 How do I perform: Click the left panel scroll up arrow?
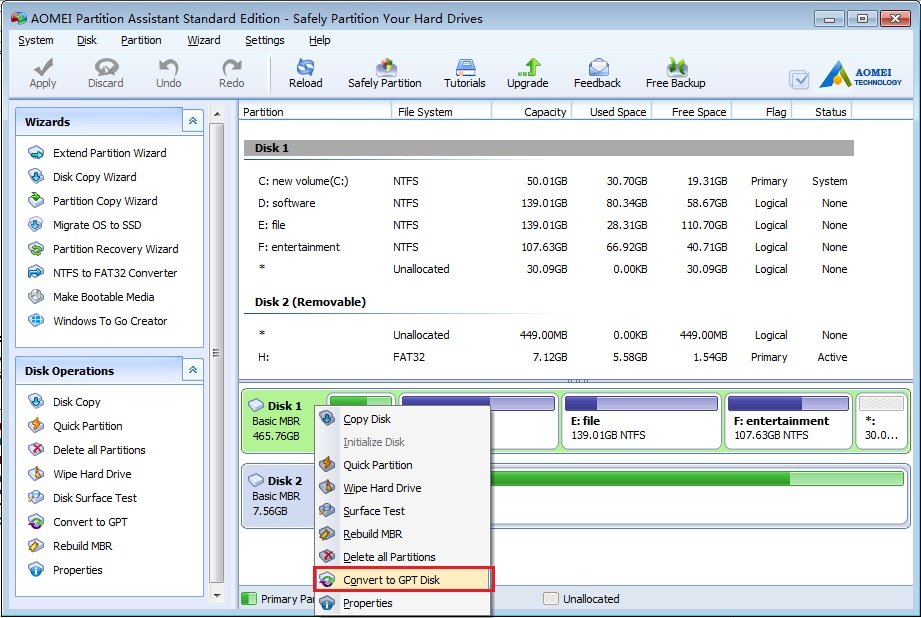tap(217, 114)
